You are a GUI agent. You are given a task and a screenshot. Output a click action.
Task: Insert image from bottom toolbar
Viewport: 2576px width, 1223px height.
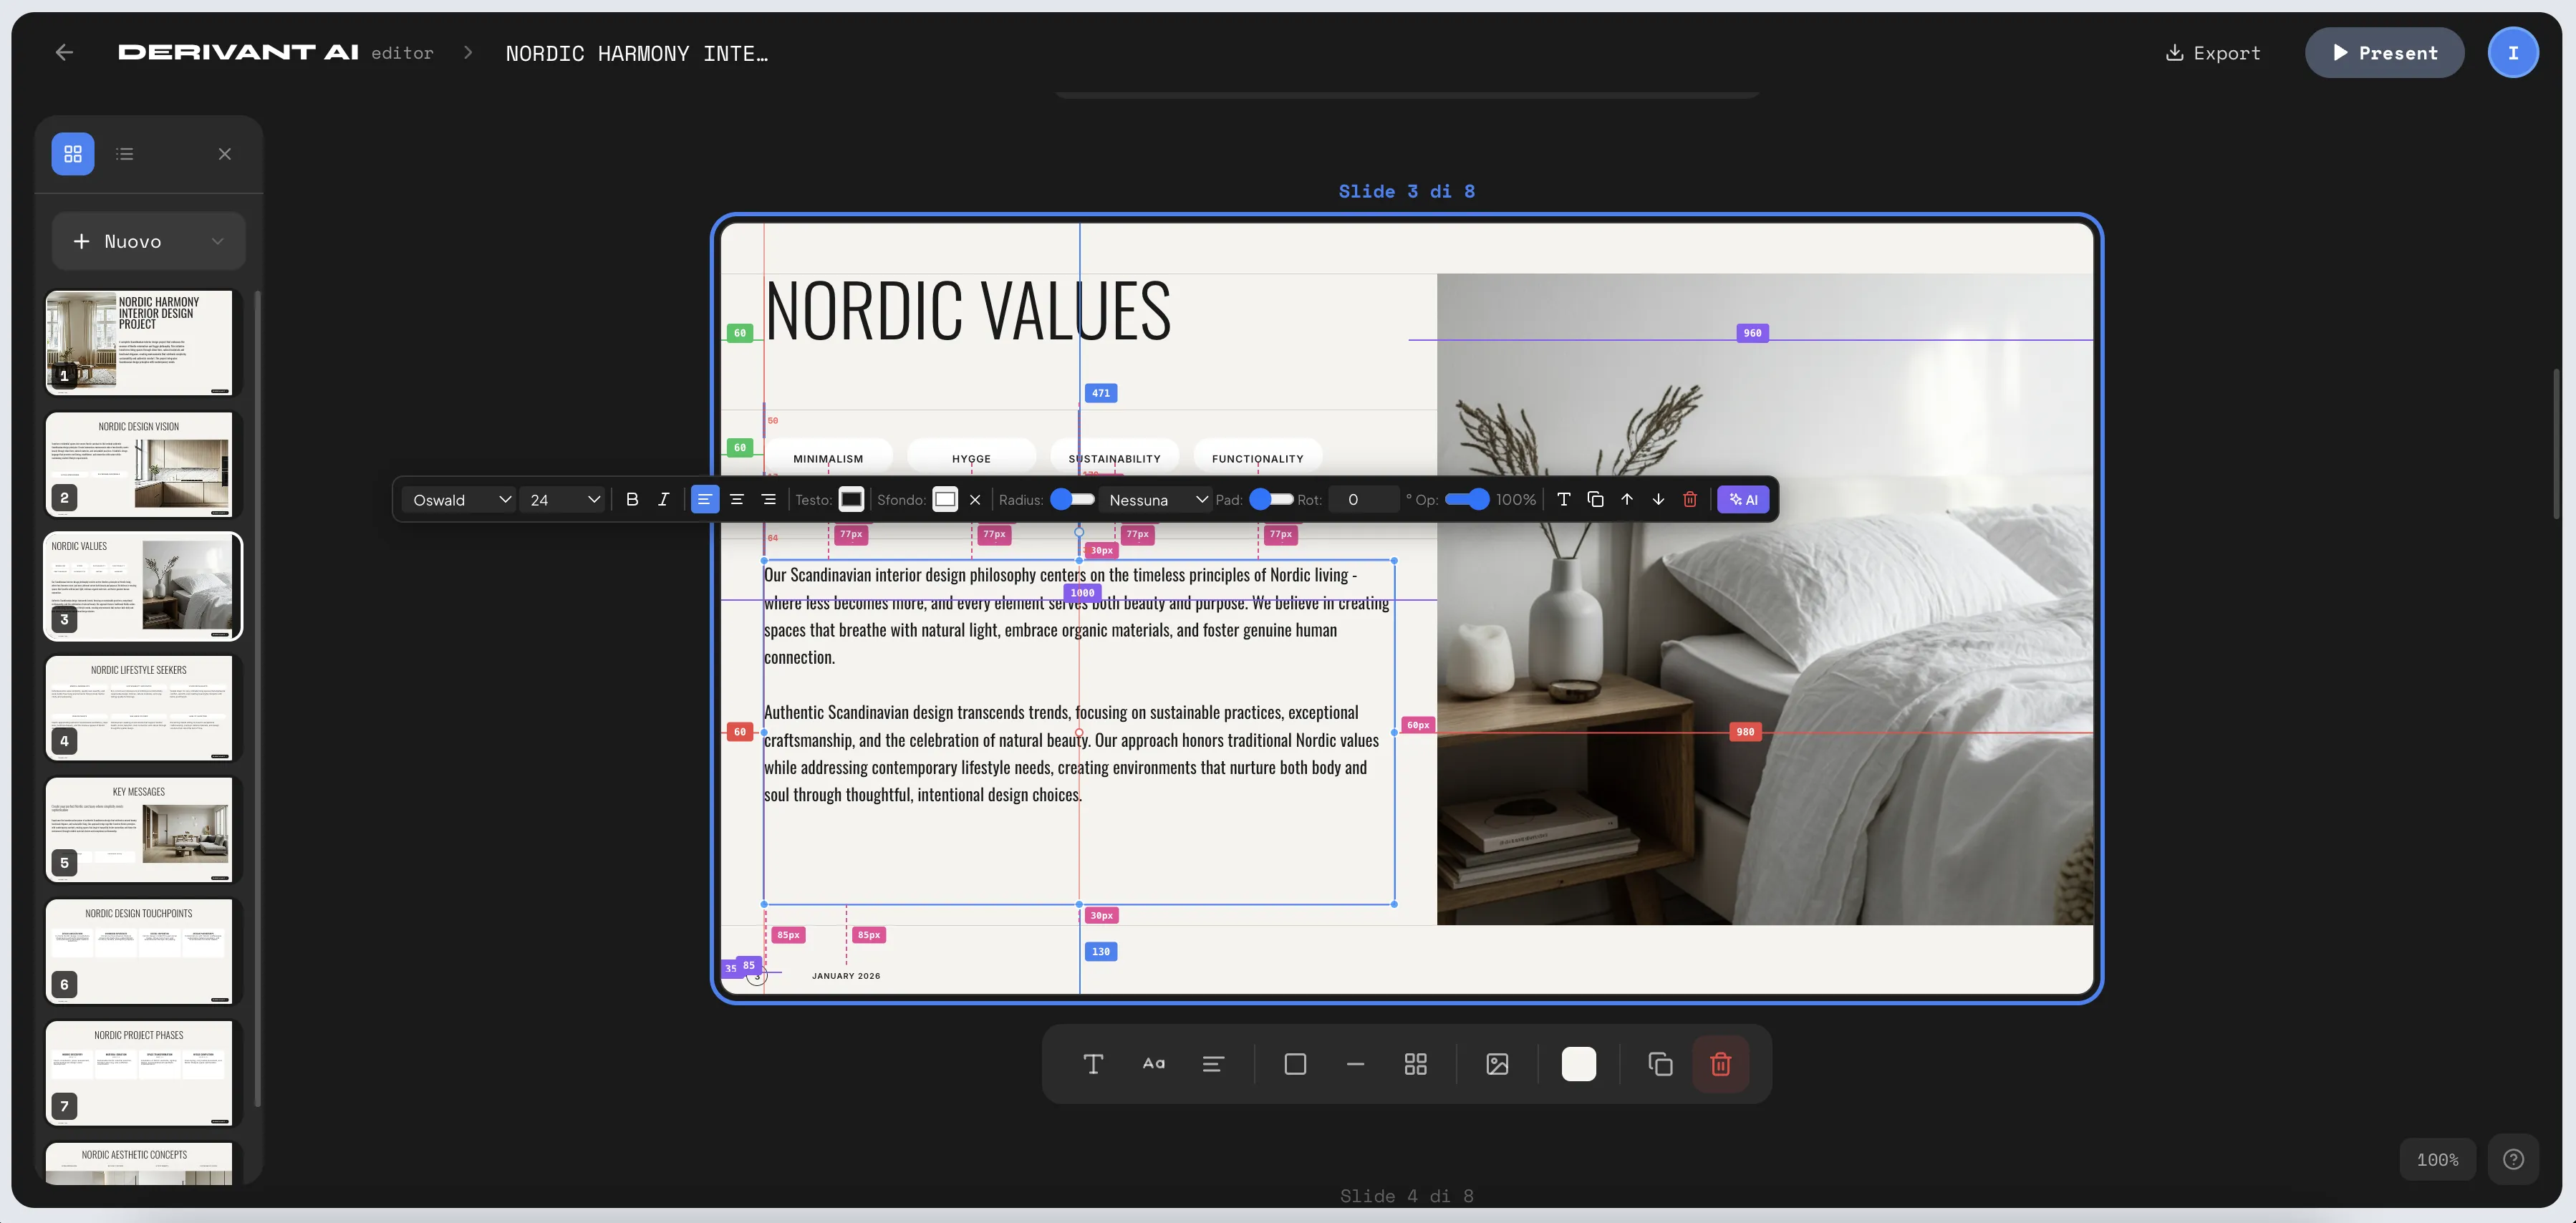[1497, 1064]
